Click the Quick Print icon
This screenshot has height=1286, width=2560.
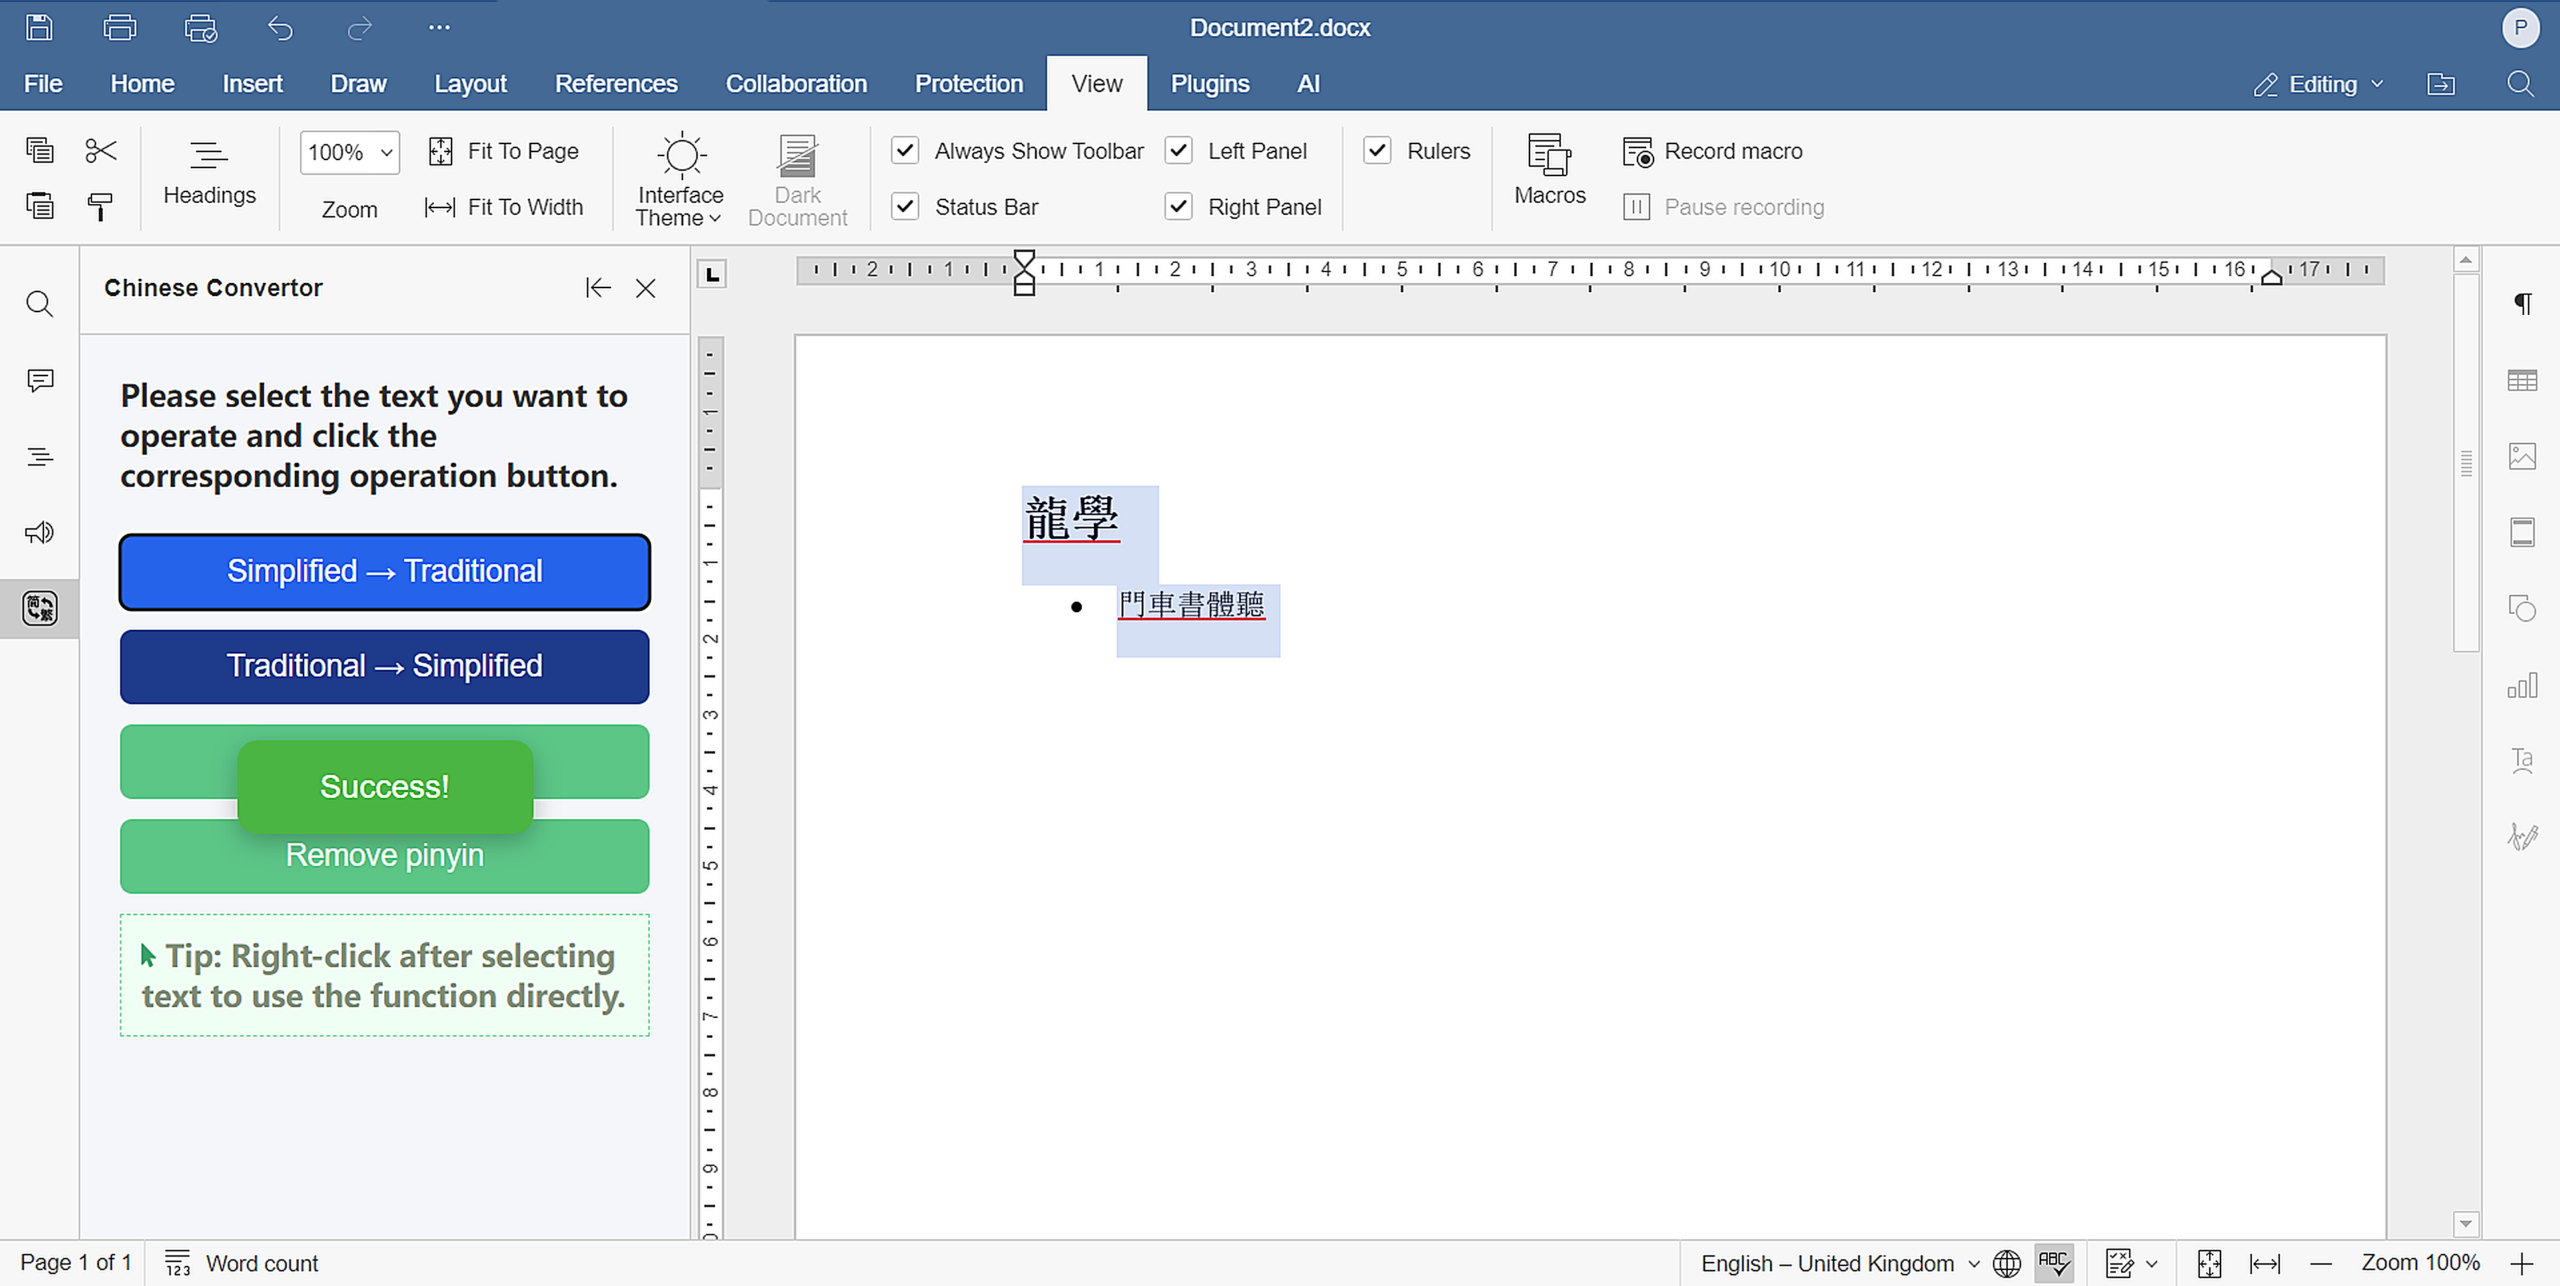(x=201, y=27)
